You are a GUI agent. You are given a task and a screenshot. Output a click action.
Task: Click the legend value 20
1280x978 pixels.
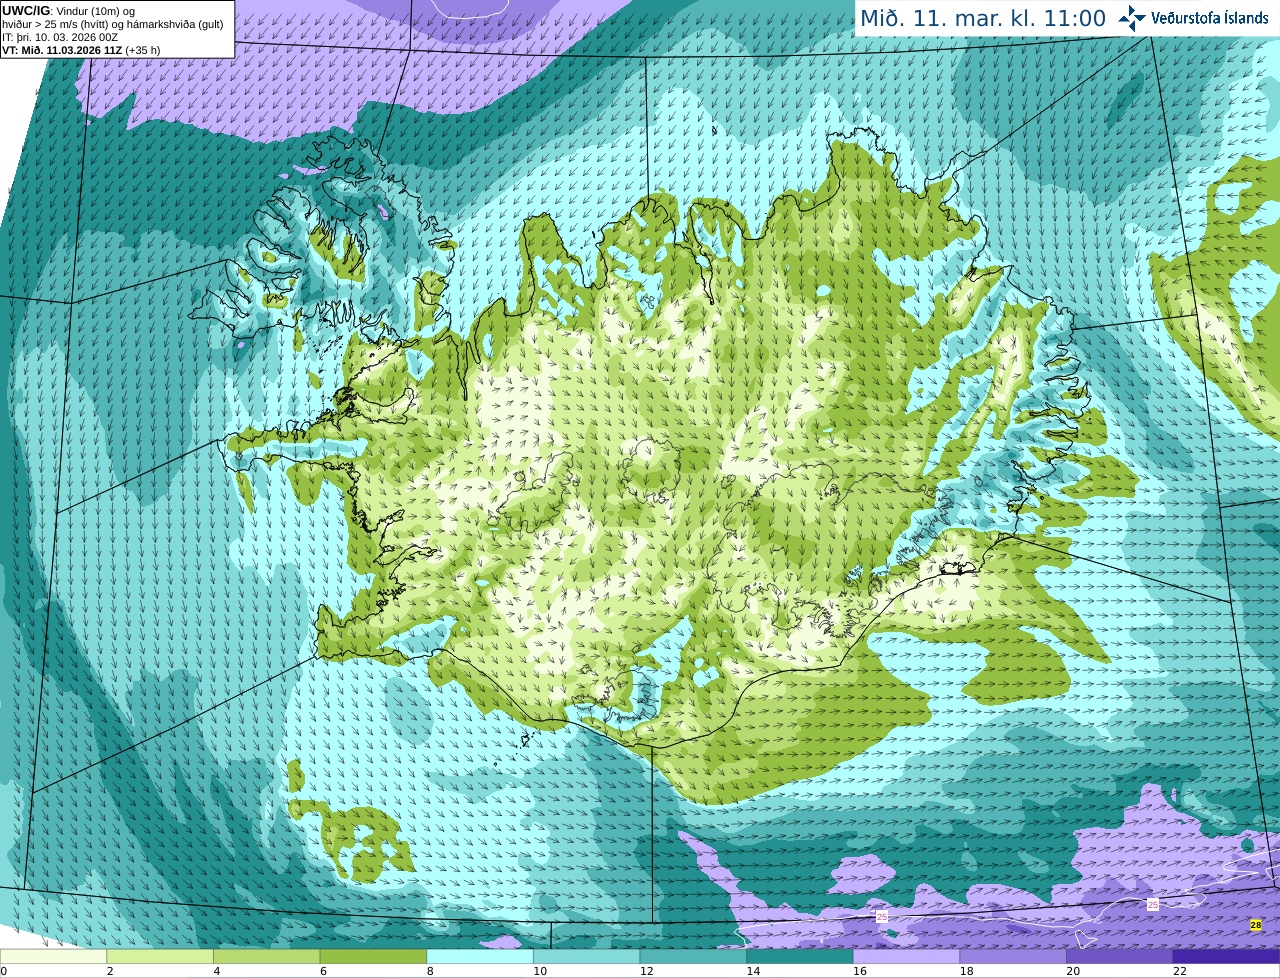[1073, 971]
